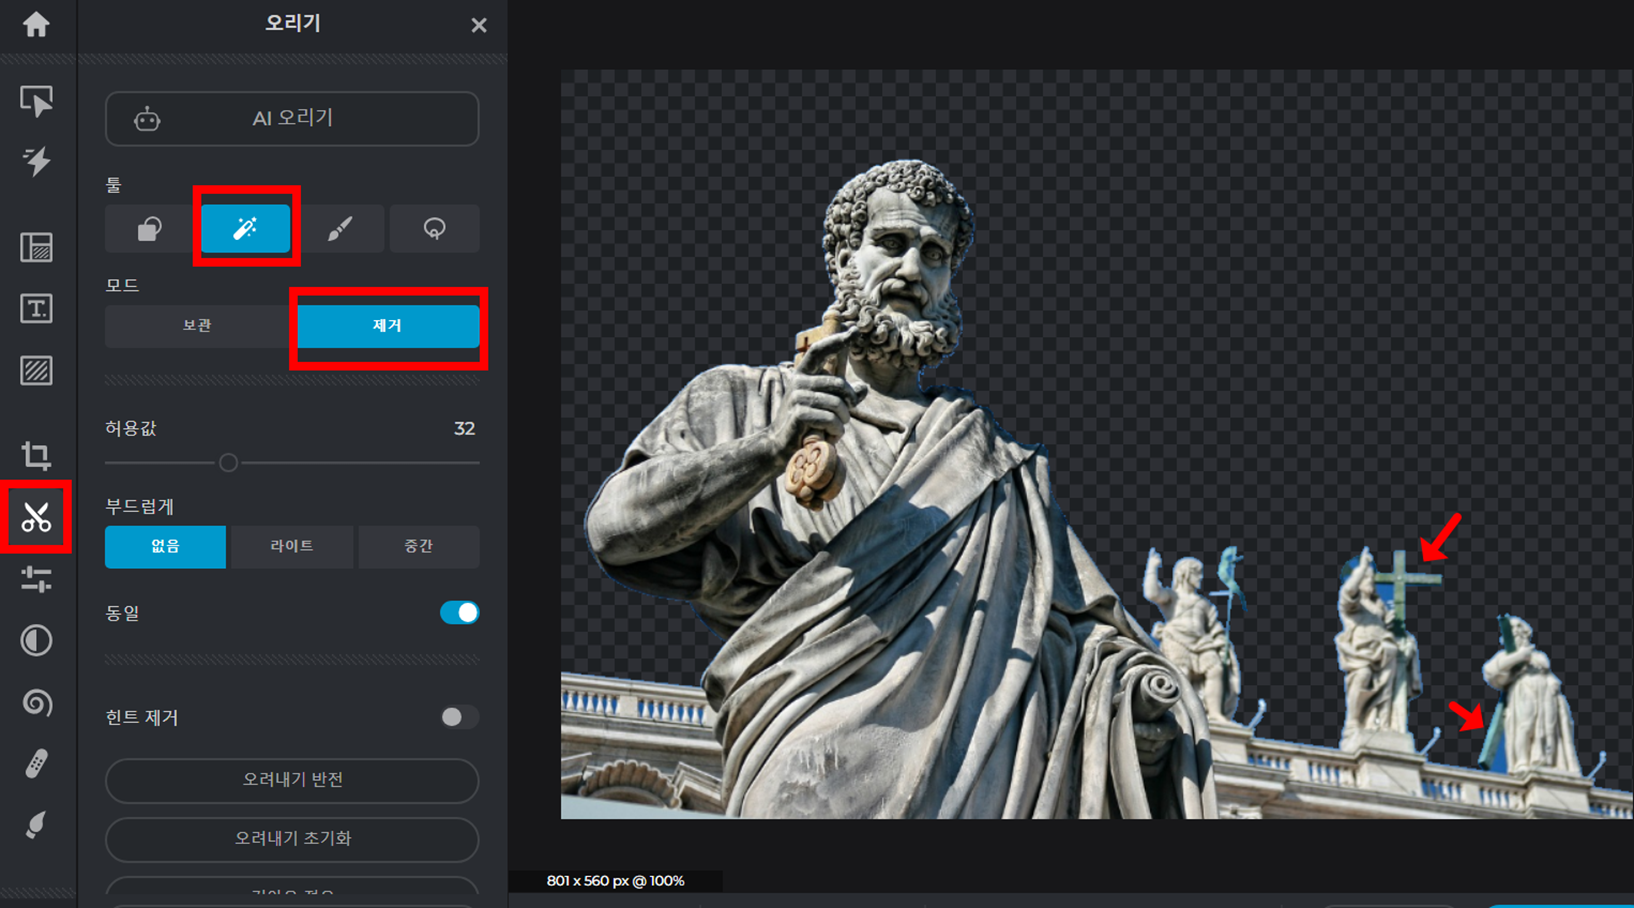The height and width of the screenshot is (908, 1634).
Task: Set 부드럽게 to 중간
Action: [x=418, y=546]
